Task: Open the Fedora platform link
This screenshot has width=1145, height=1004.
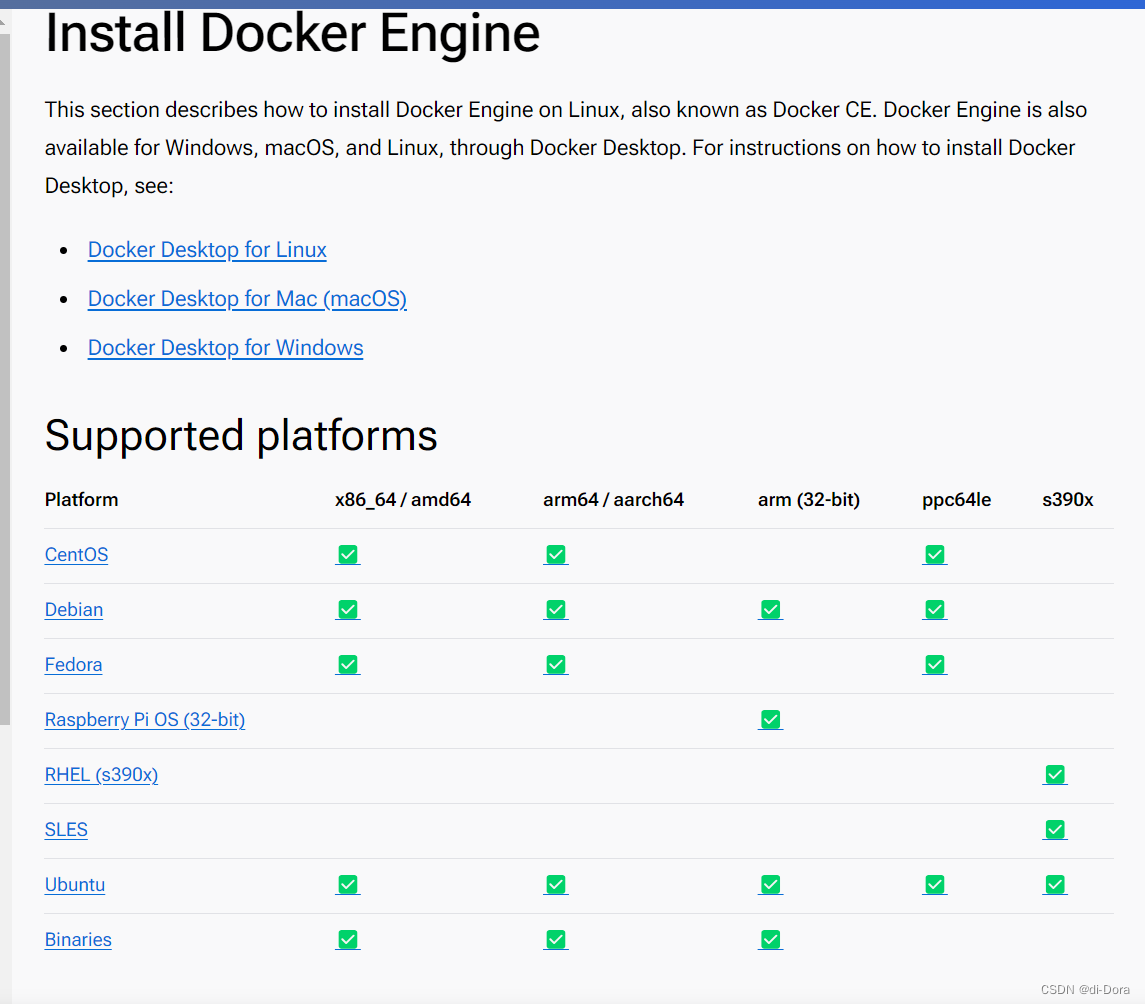Action: click(x=73, y=664)
